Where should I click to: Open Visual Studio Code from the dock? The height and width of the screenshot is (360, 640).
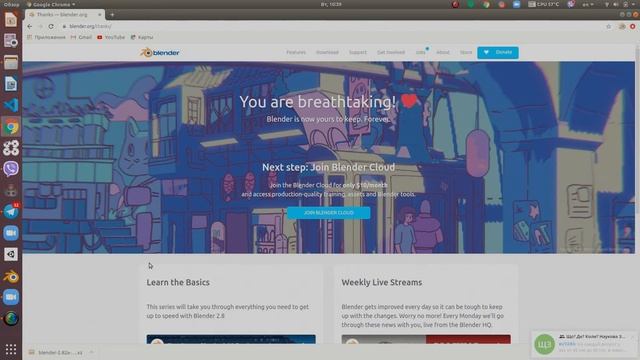coord(11,105)
